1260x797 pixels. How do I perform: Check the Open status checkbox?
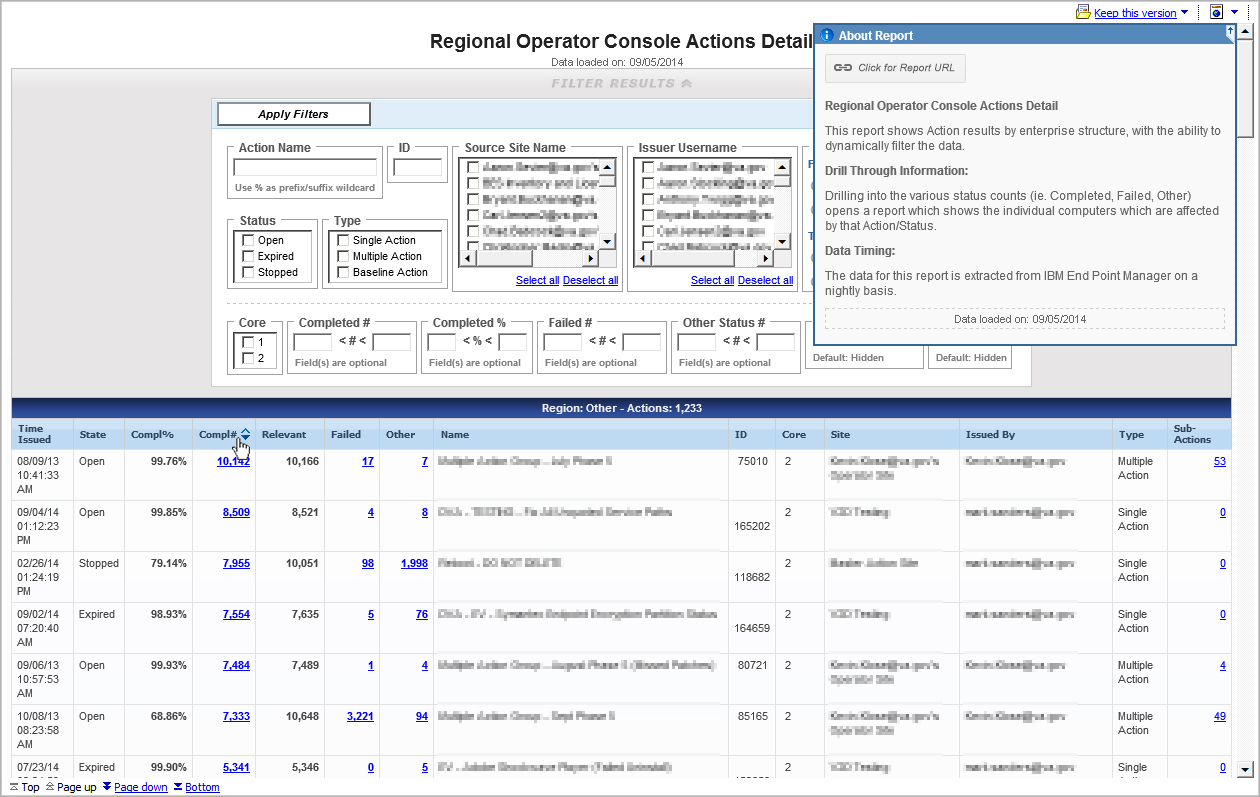pyautogui.click(x=247, y=240)
